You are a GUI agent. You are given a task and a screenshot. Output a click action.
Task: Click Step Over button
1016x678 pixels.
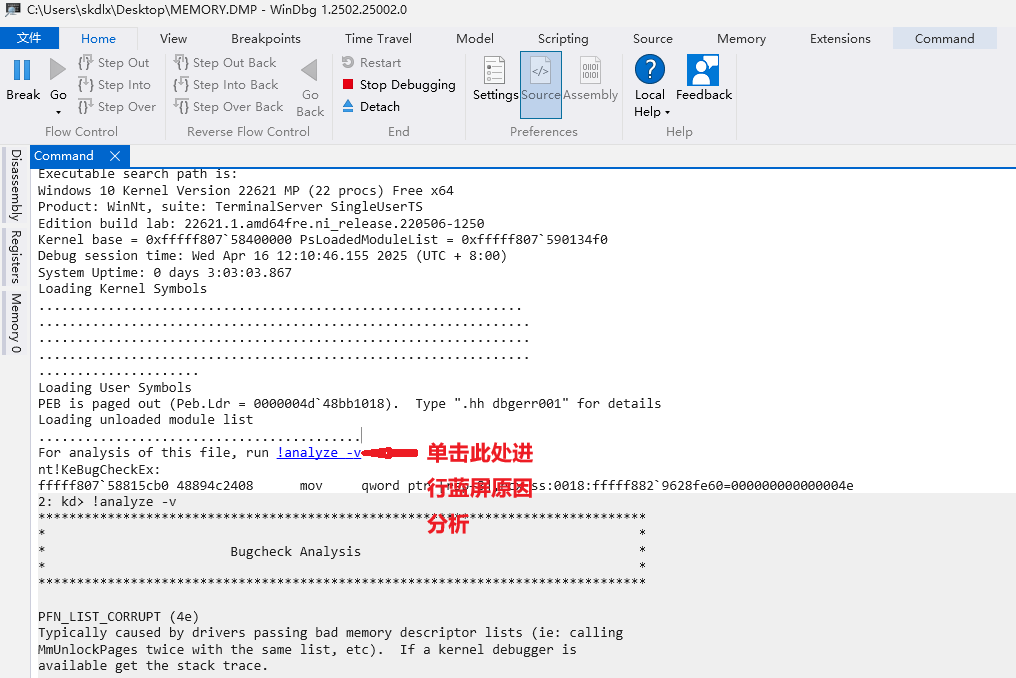(x=117, y=106)
